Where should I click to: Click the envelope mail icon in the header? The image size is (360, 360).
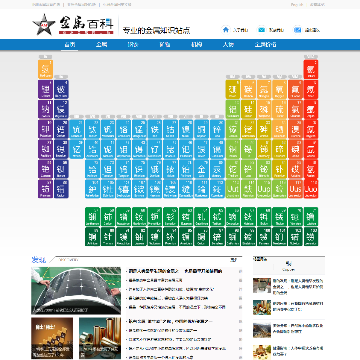tap(262, 30)
